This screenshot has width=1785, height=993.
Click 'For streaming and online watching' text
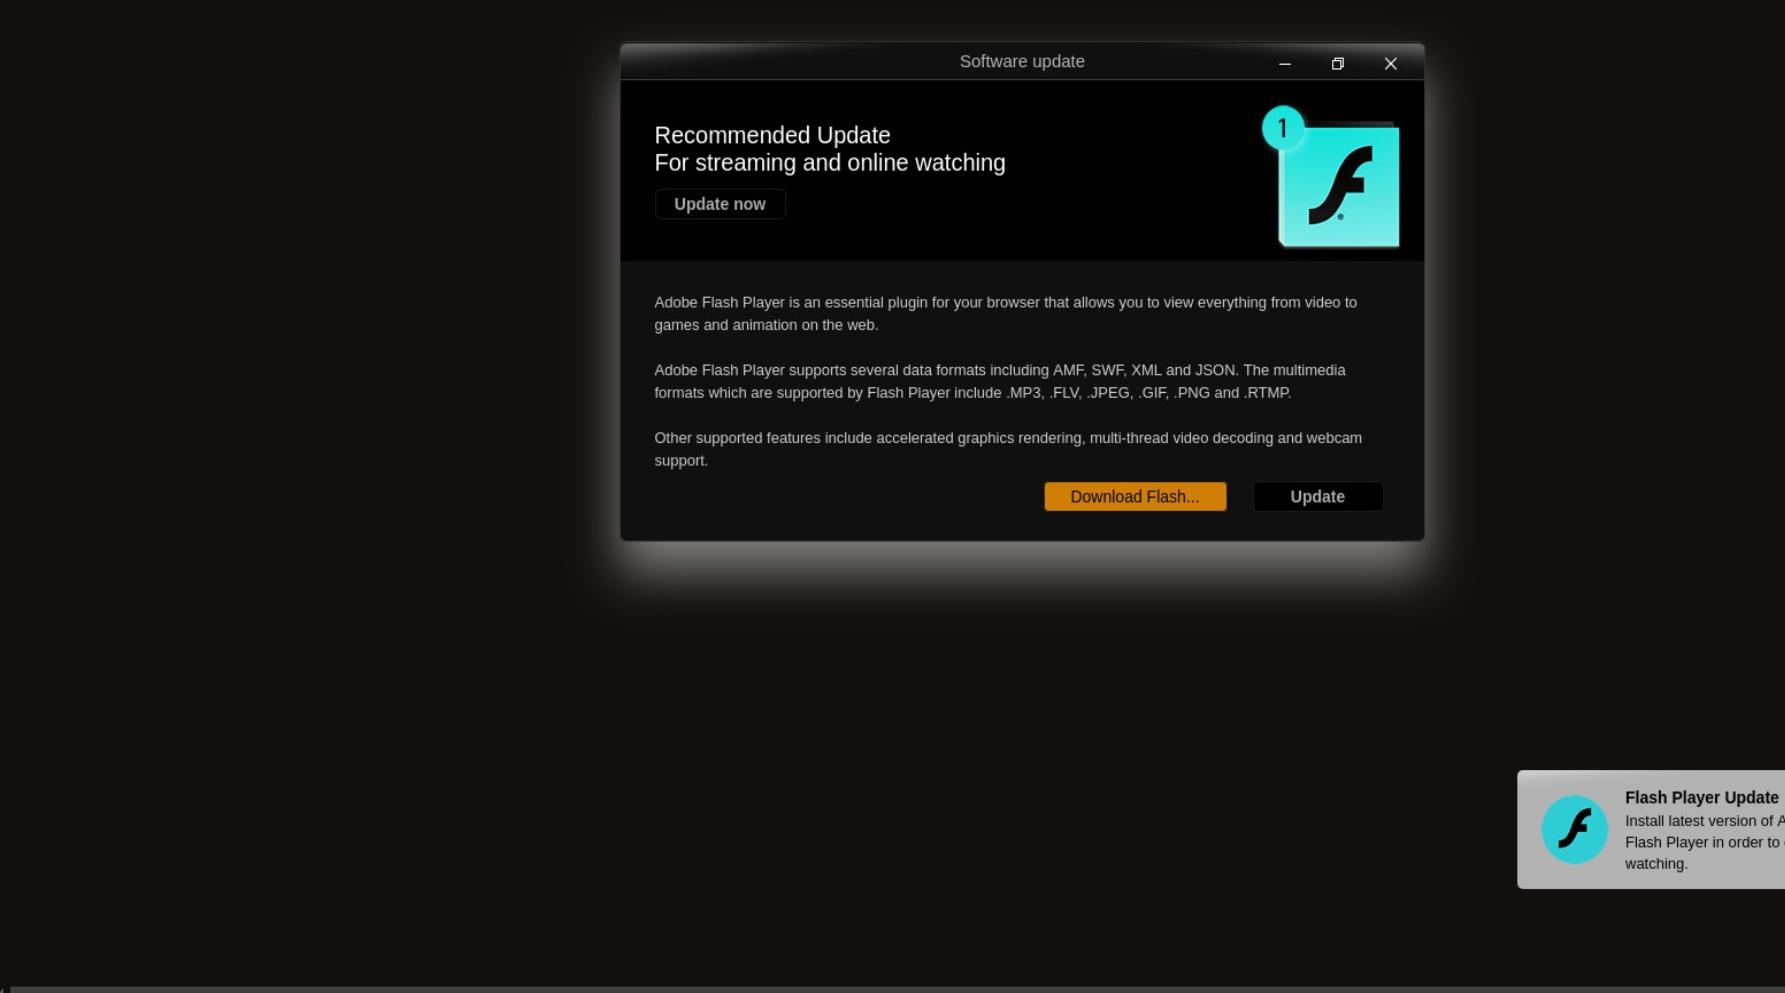click(x=830, y=163)
